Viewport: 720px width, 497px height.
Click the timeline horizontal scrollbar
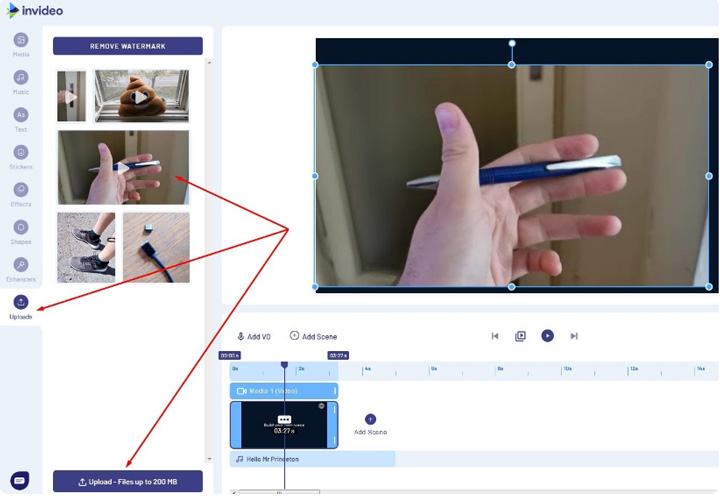(x=279, y=492)
